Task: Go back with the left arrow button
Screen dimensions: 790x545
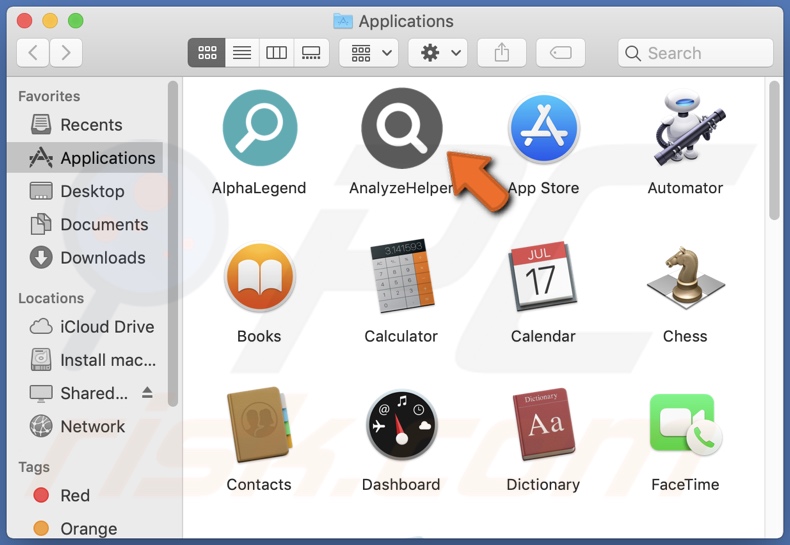Action: coord(33,52)
